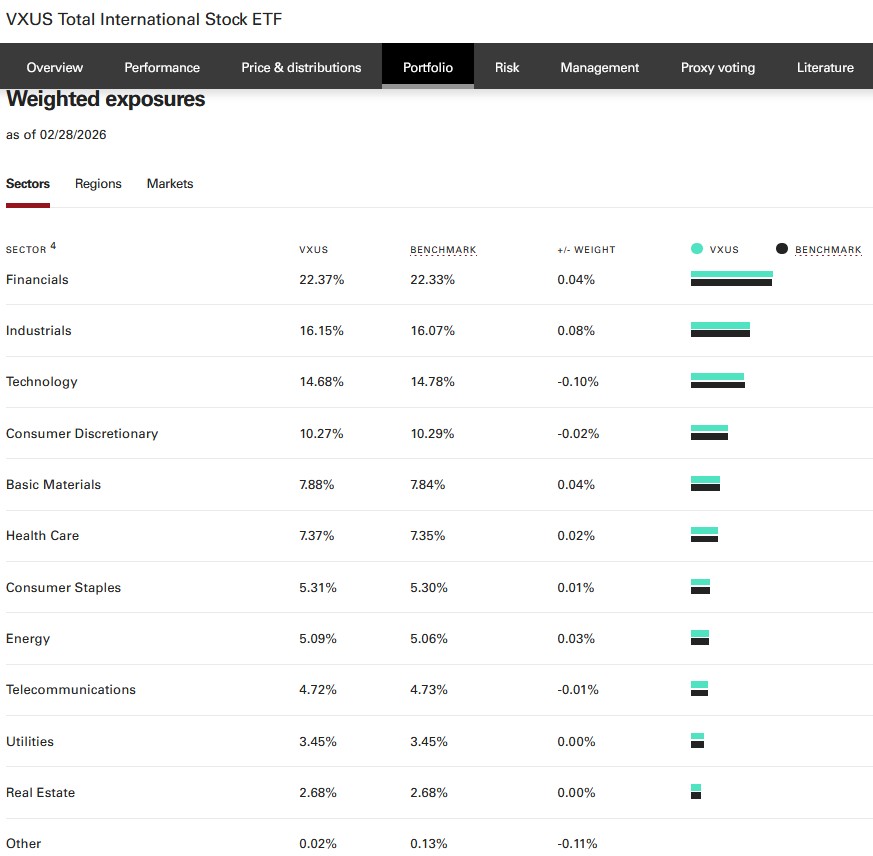Click Financials benchmark value 22.33%
This screenshot has width=873, height=856.
coord(432,280)
